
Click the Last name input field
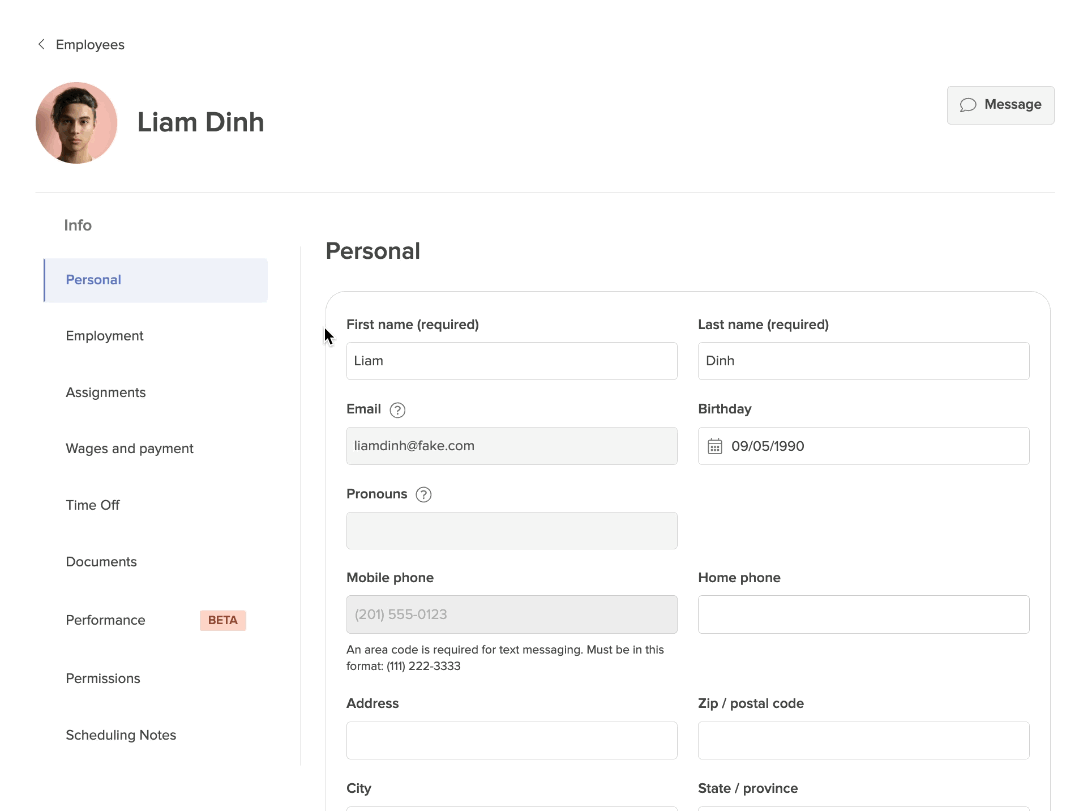tap(863, 361)
